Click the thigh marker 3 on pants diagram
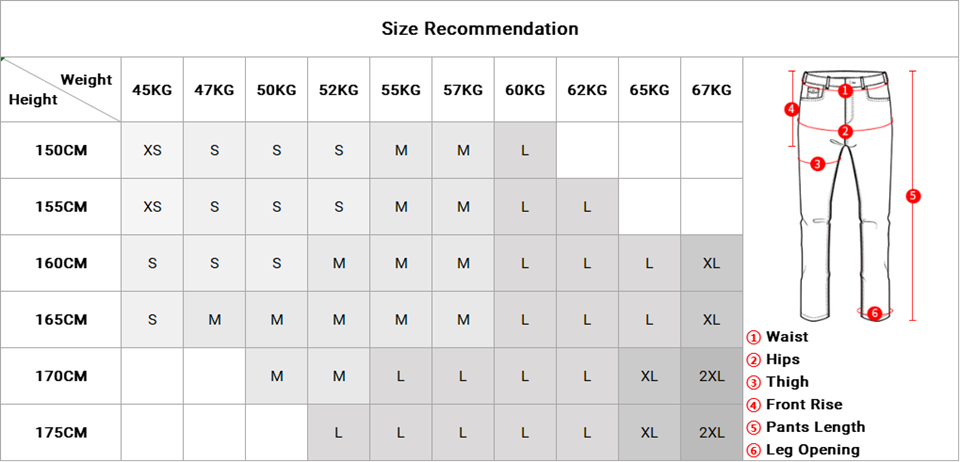This screenshot has height=462, width=960. coord(817,163)
